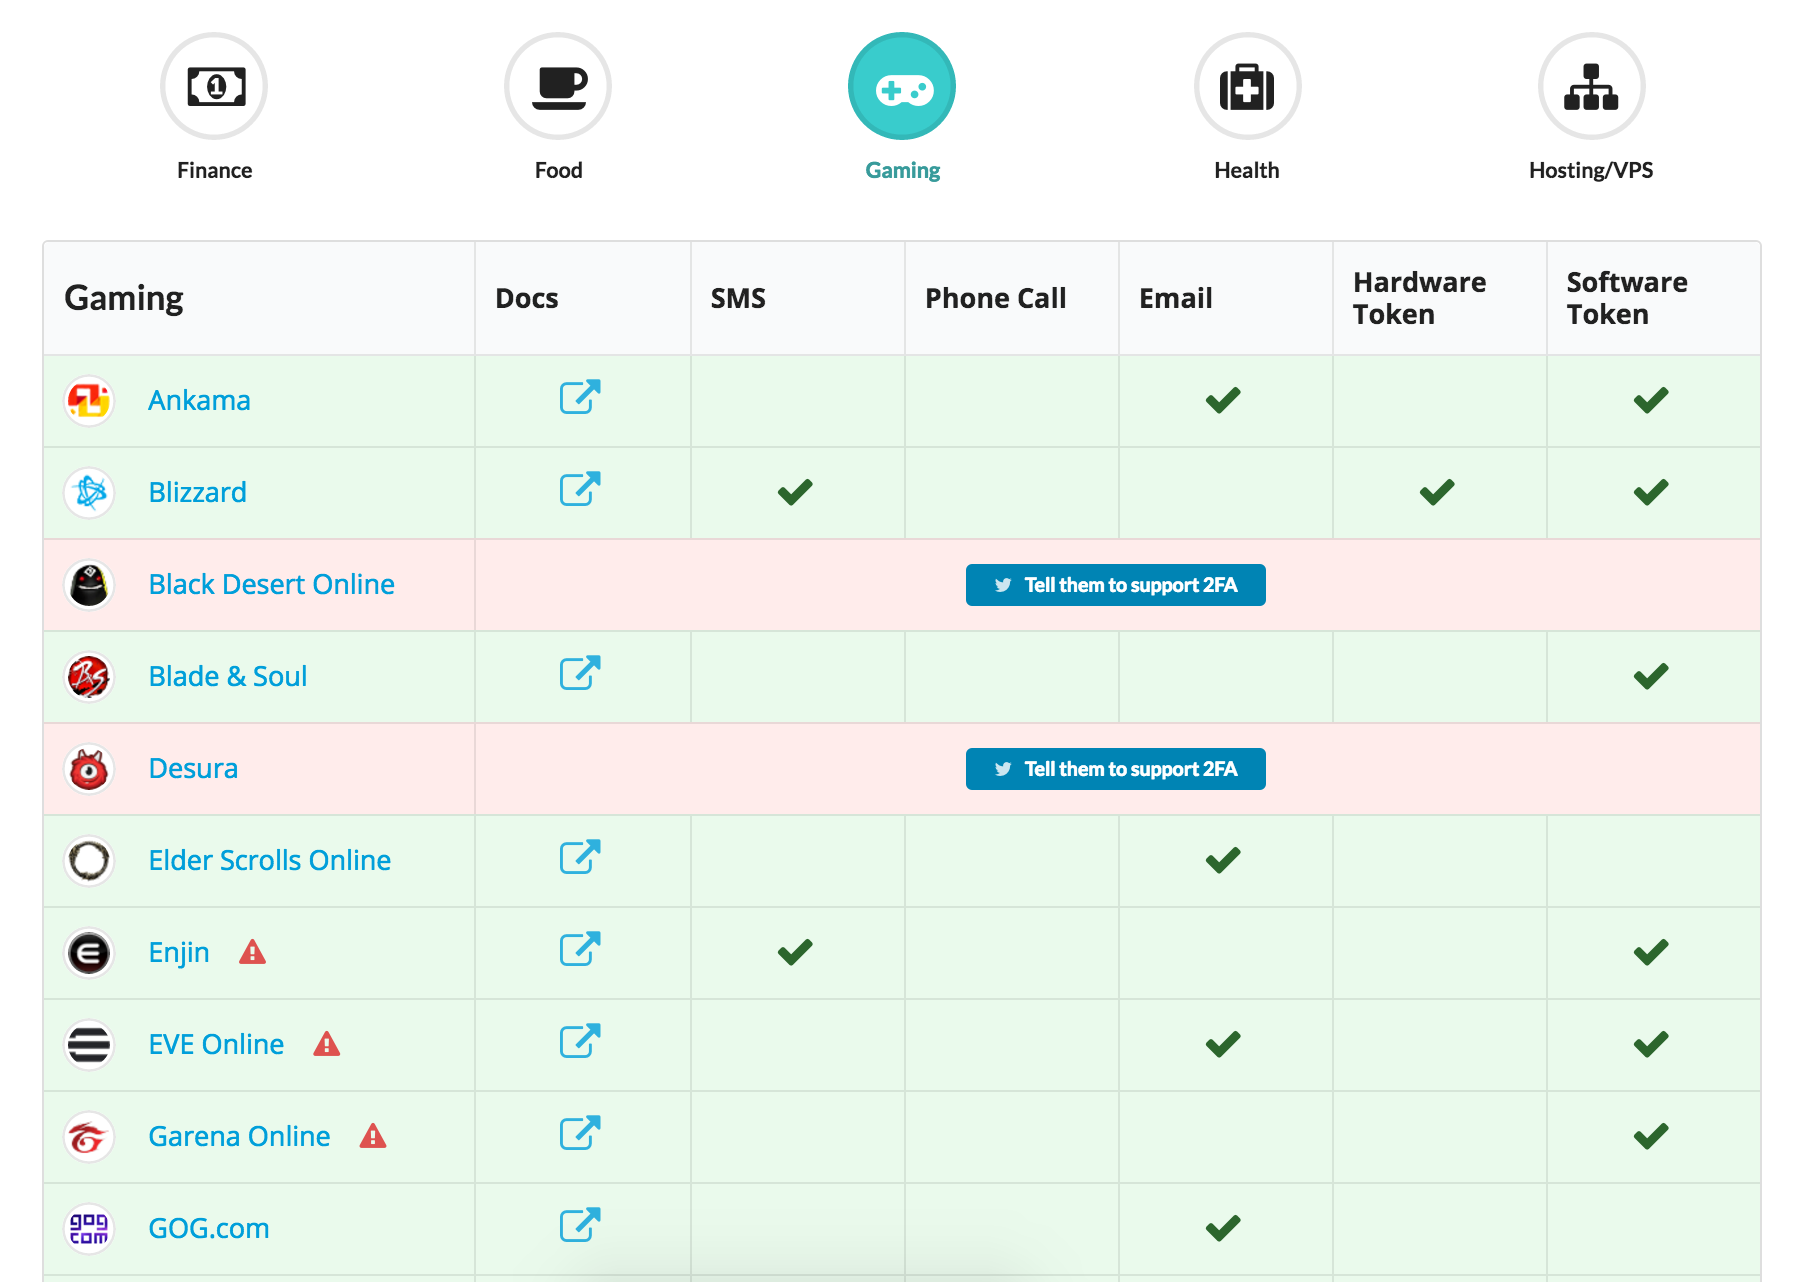
Task: Open the Blade & Soul link
Action: click(227, 676)
